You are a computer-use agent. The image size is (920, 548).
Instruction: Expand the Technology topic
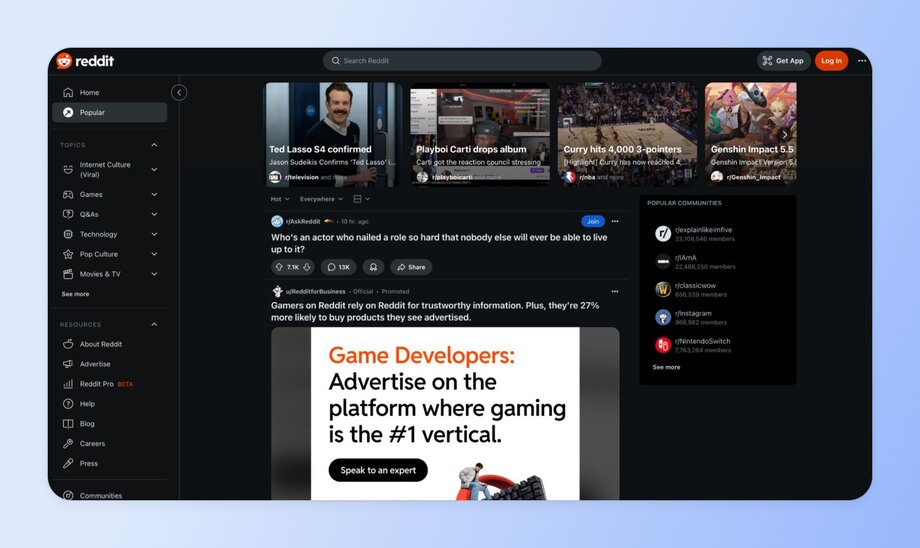[154, 234]
